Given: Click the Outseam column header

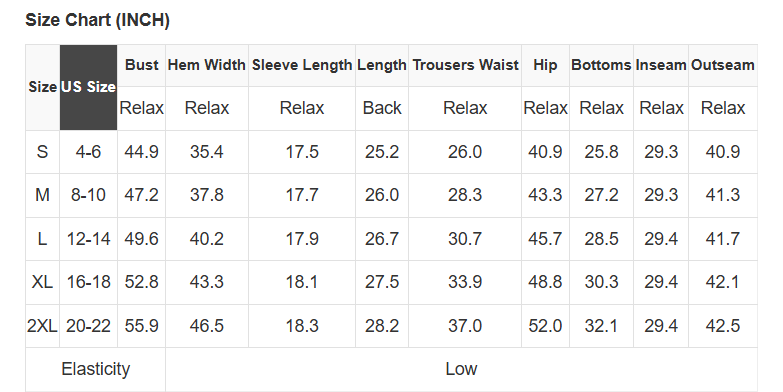Looking at the screenshot, I should (723, 65).
